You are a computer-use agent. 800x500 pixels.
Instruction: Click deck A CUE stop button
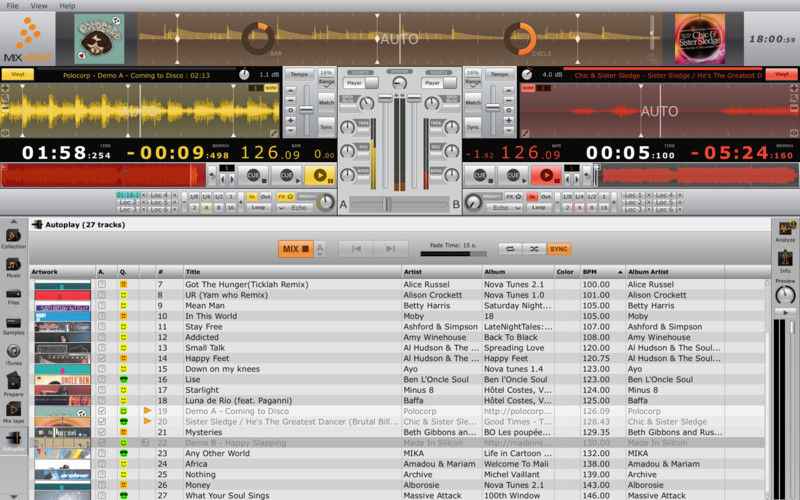click(x=254, y=176)
